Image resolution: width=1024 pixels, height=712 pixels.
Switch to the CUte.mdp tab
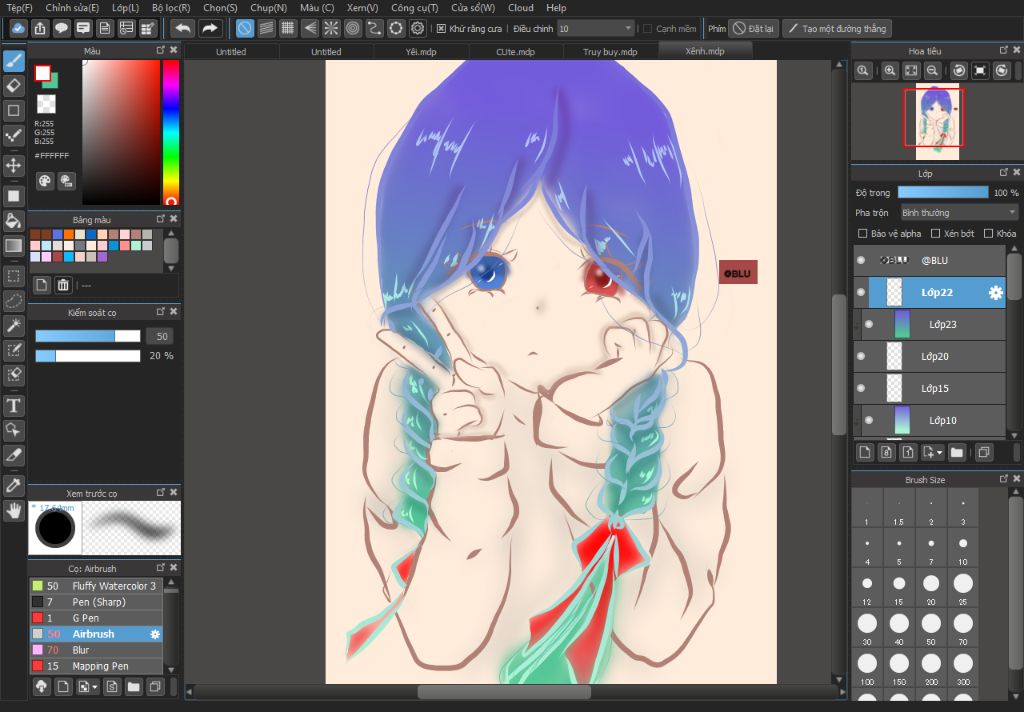click(515, 52)
